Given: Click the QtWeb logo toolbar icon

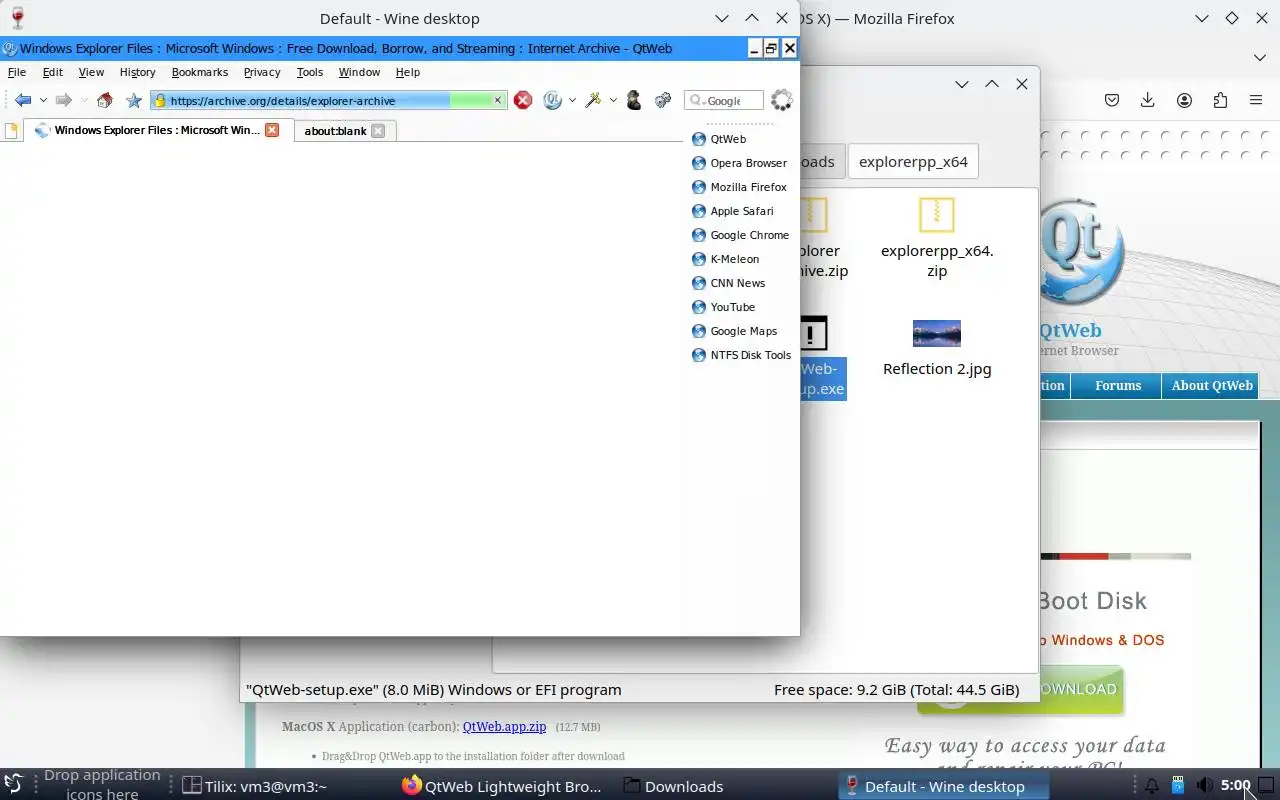Looking at the screenshot, I should [x=552, y=100].
